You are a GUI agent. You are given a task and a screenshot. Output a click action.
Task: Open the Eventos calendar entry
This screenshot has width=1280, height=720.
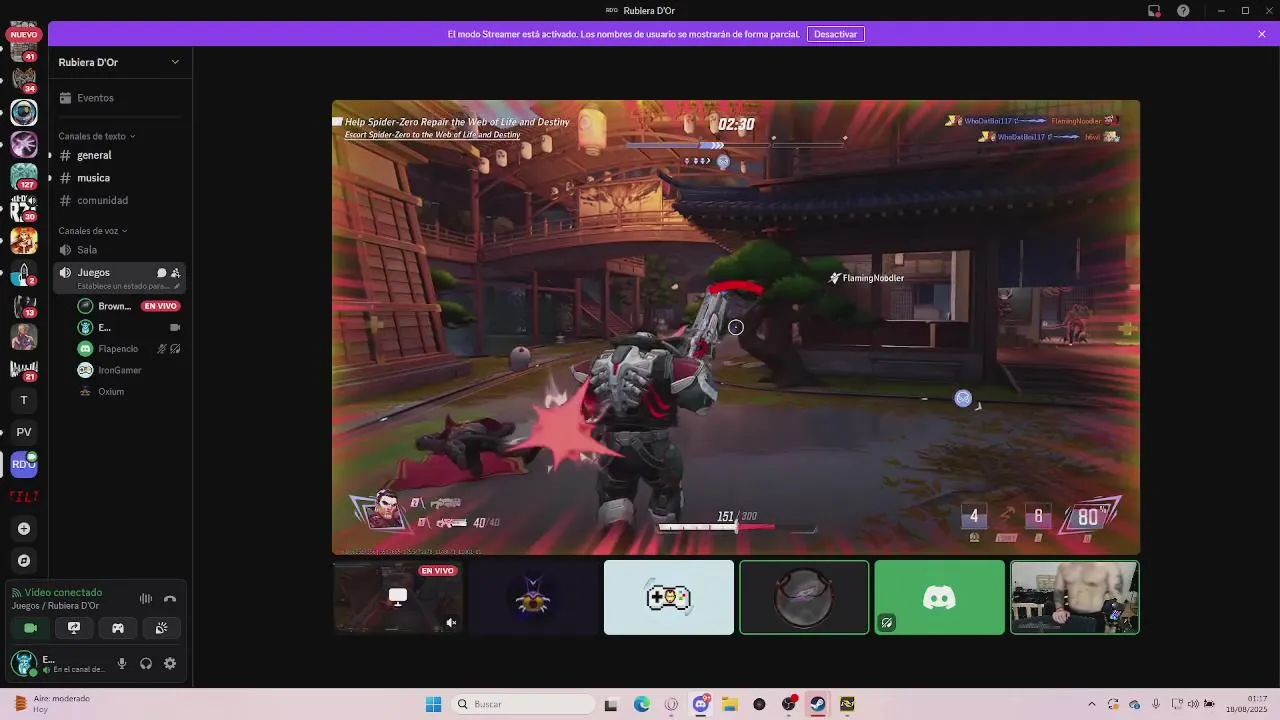(x=95, y=98)
